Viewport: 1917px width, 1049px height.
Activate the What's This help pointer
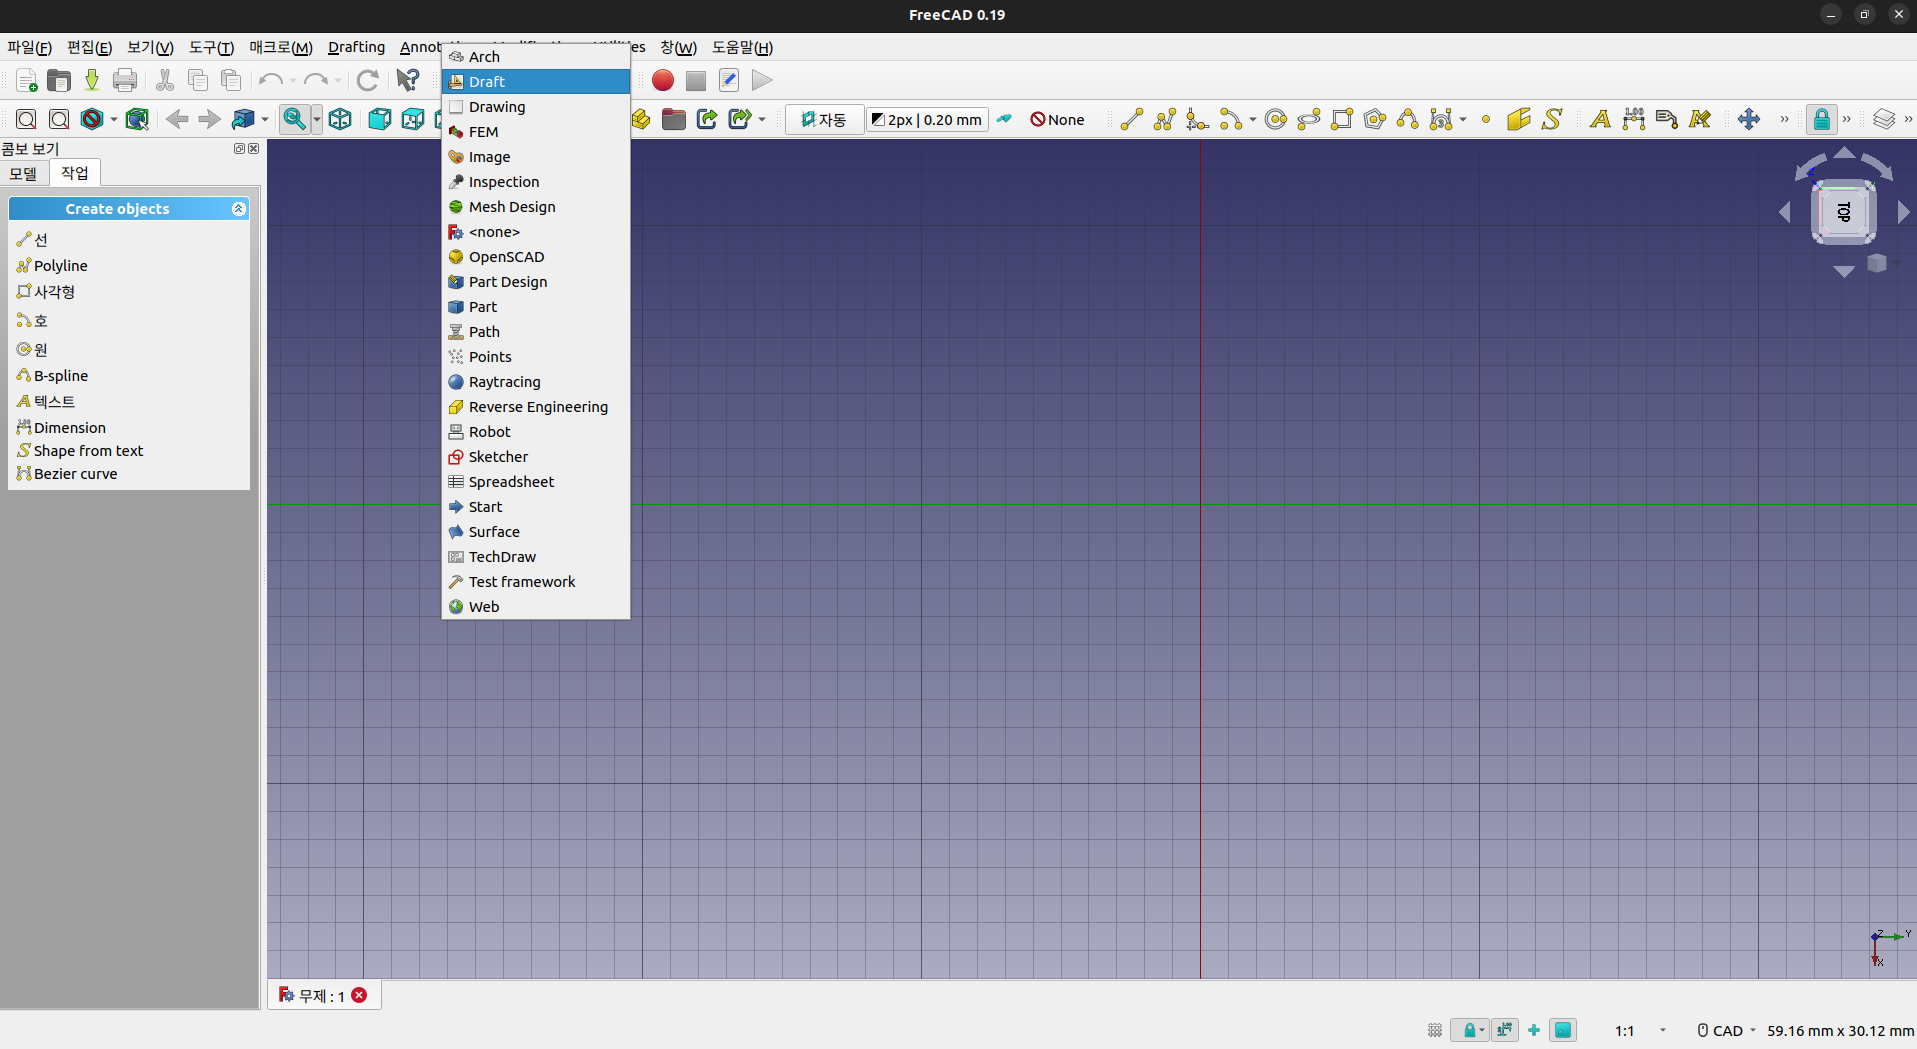(408, 81)
